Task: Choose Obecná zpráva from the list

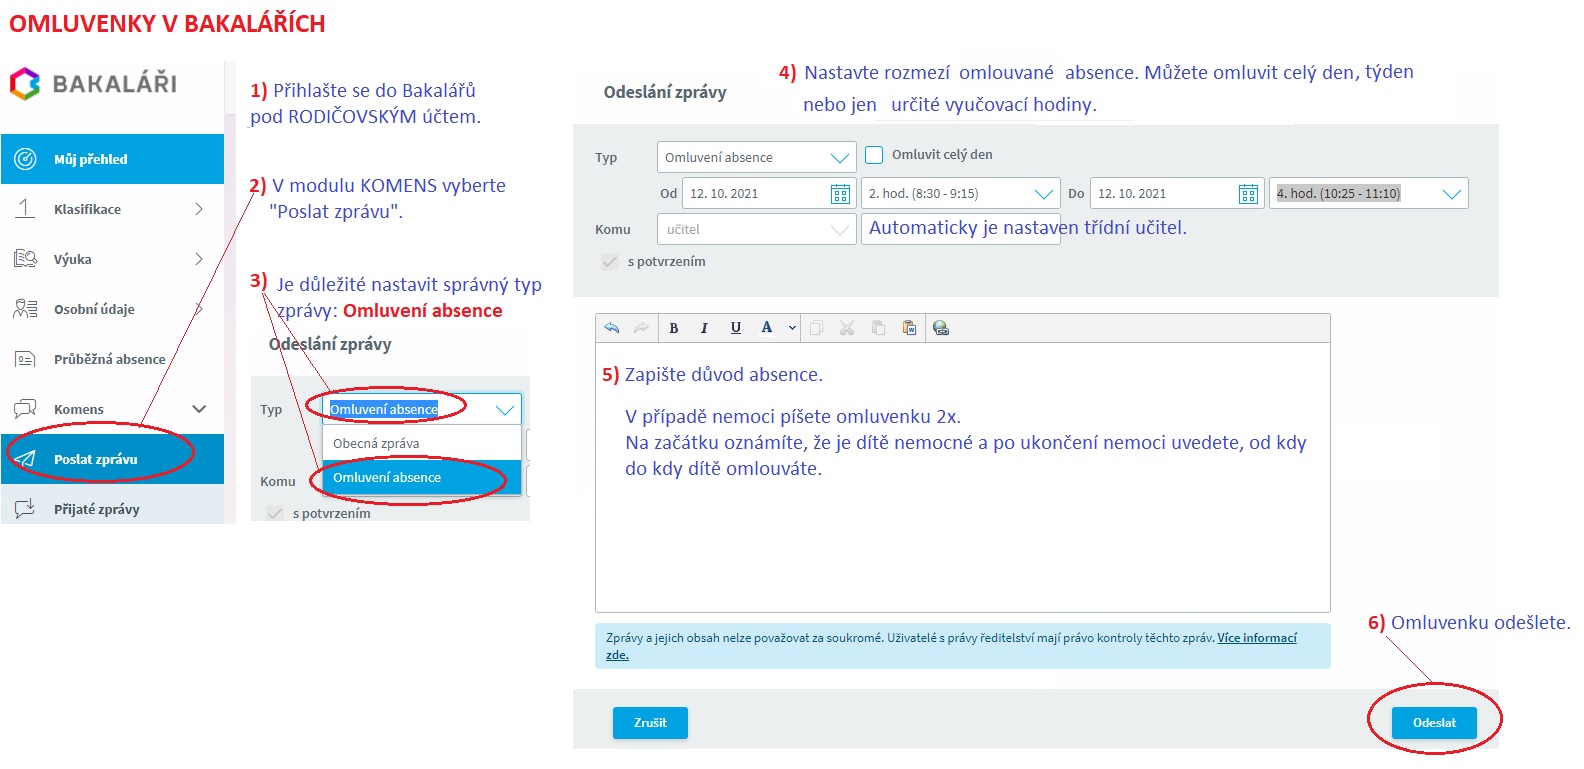Action: coord(421,443)
